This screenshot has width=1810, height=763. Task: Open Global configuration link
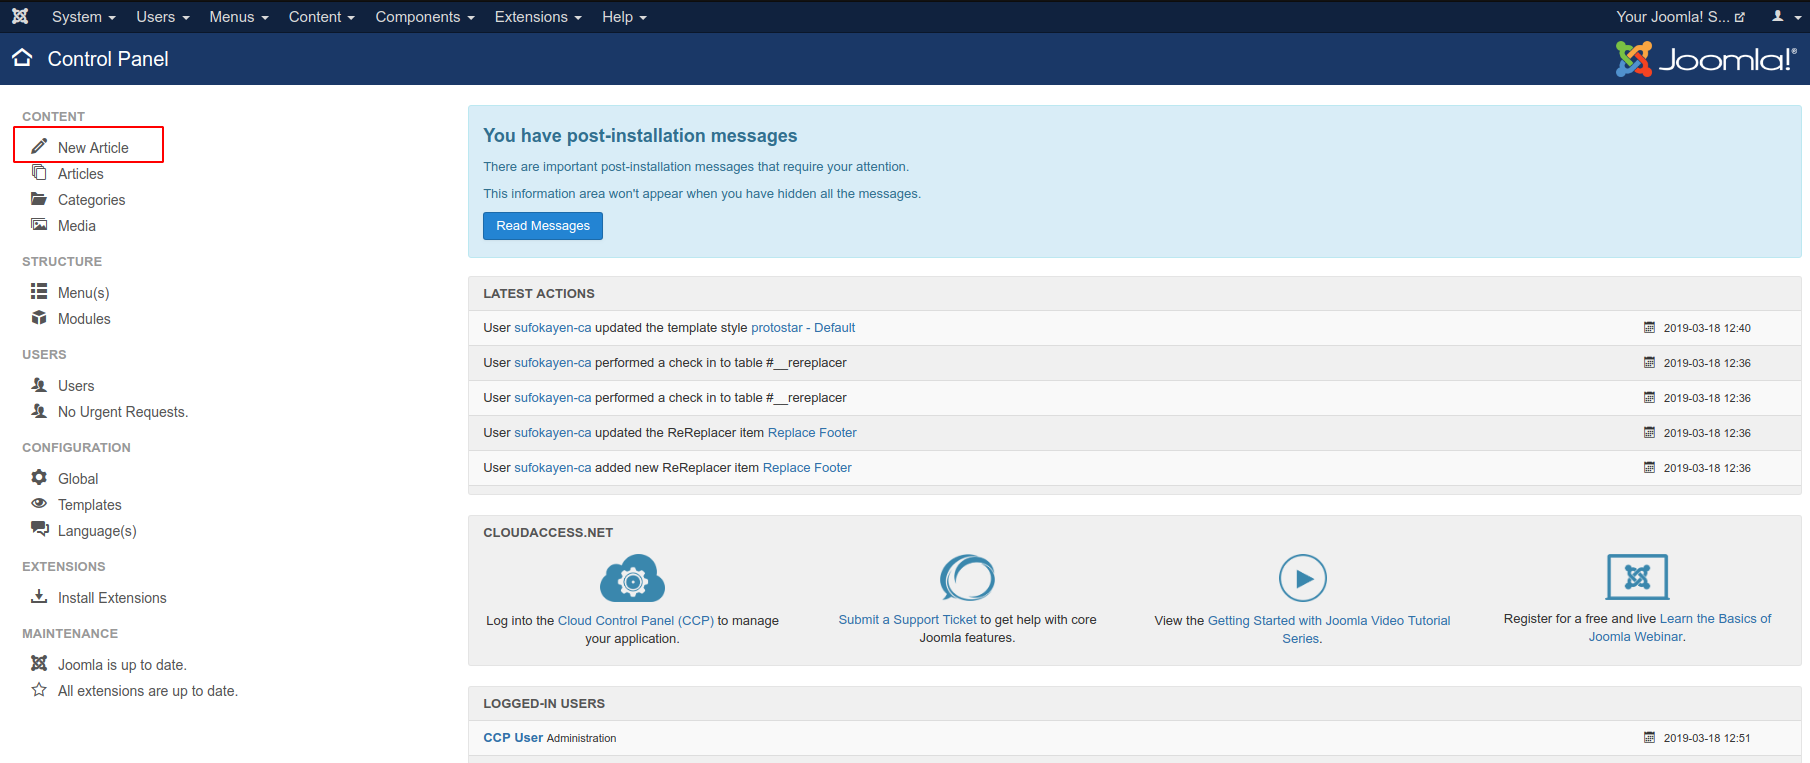pos(78,479)
